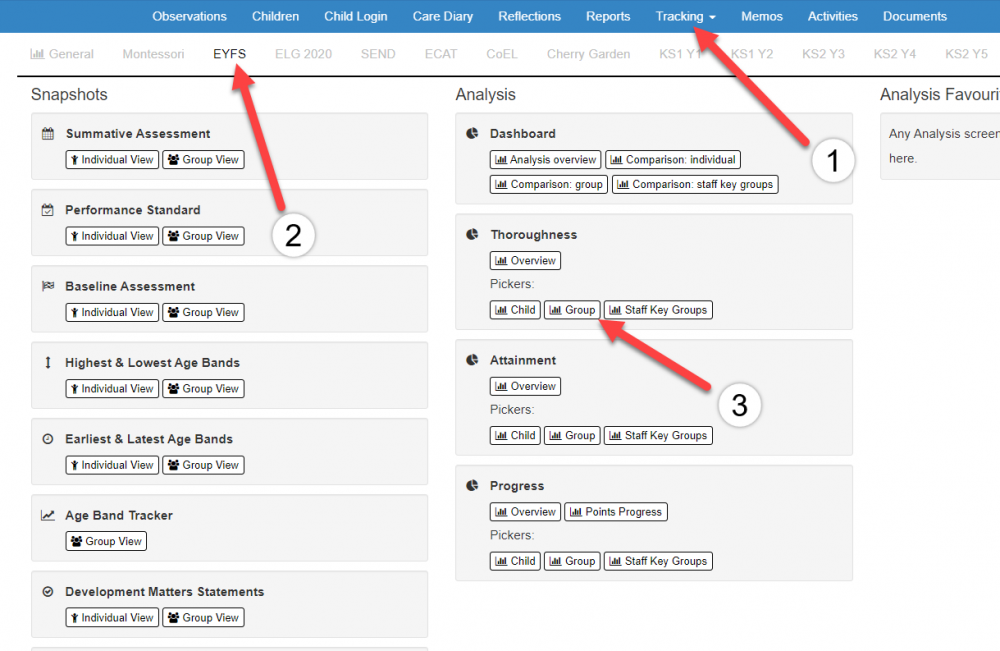Select the EYFS tab

pos(229,54)
